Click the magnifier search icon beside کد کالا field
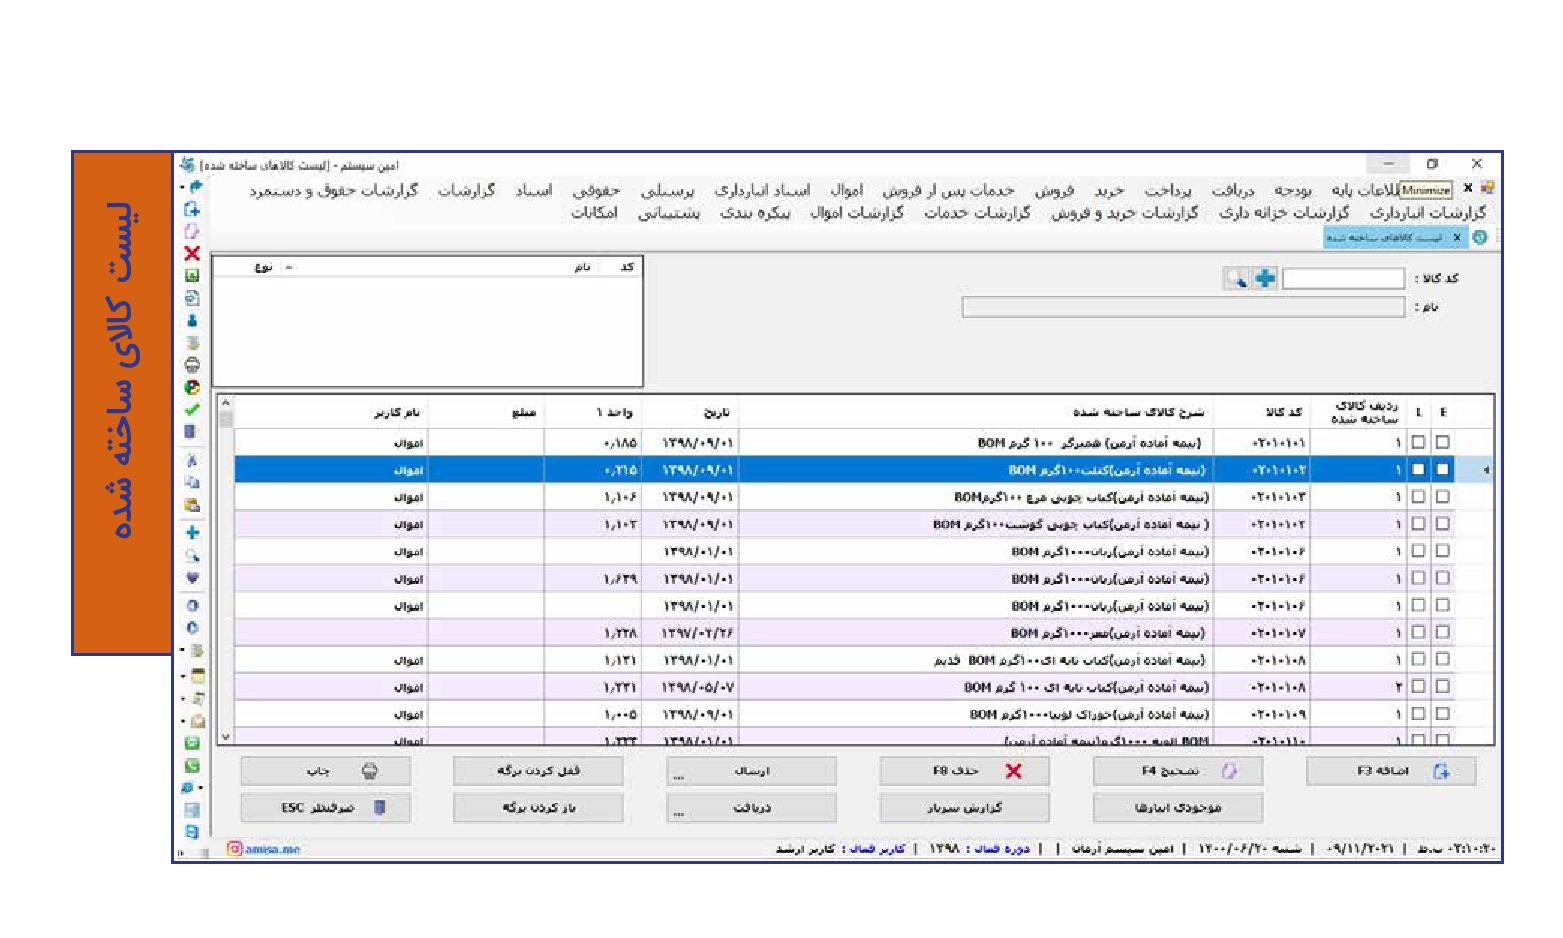The image size is (1563, 938). (x=1237, y=279)
